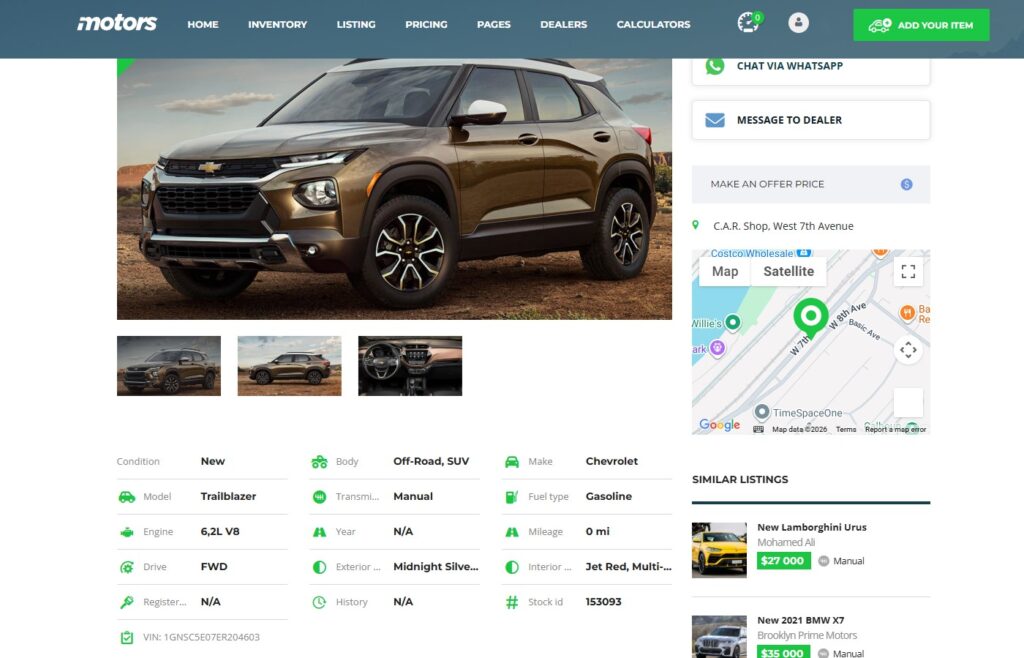
Task: Expand the Calculators navigation menu
Action: 653,24
